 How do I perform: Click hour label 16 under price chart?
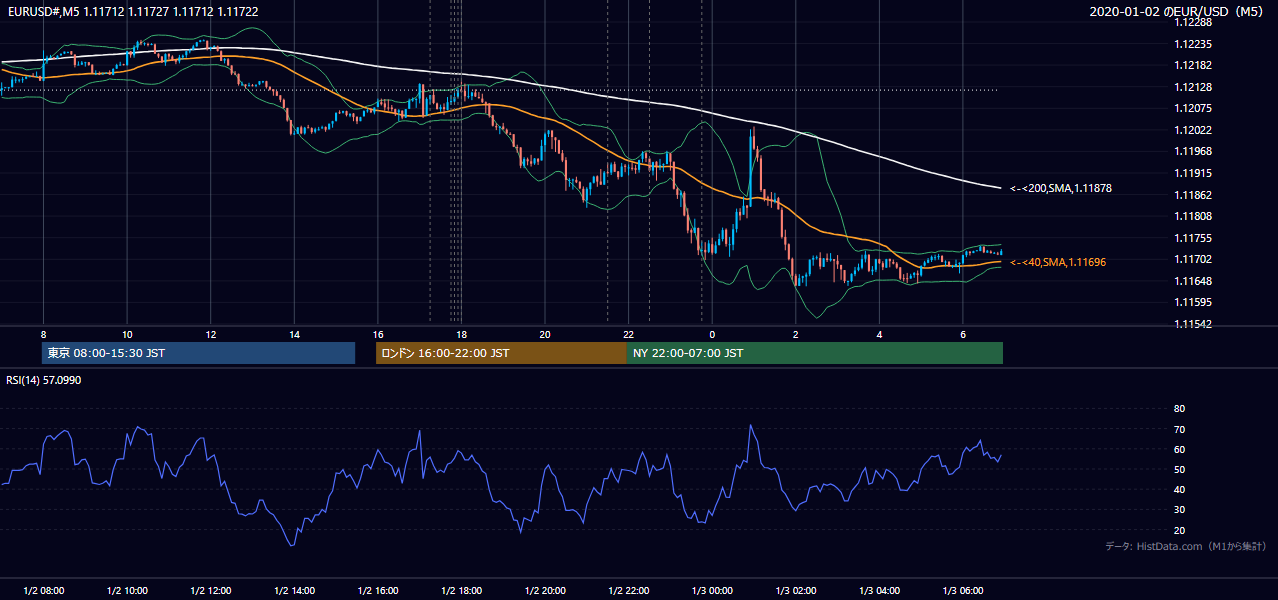378,334
